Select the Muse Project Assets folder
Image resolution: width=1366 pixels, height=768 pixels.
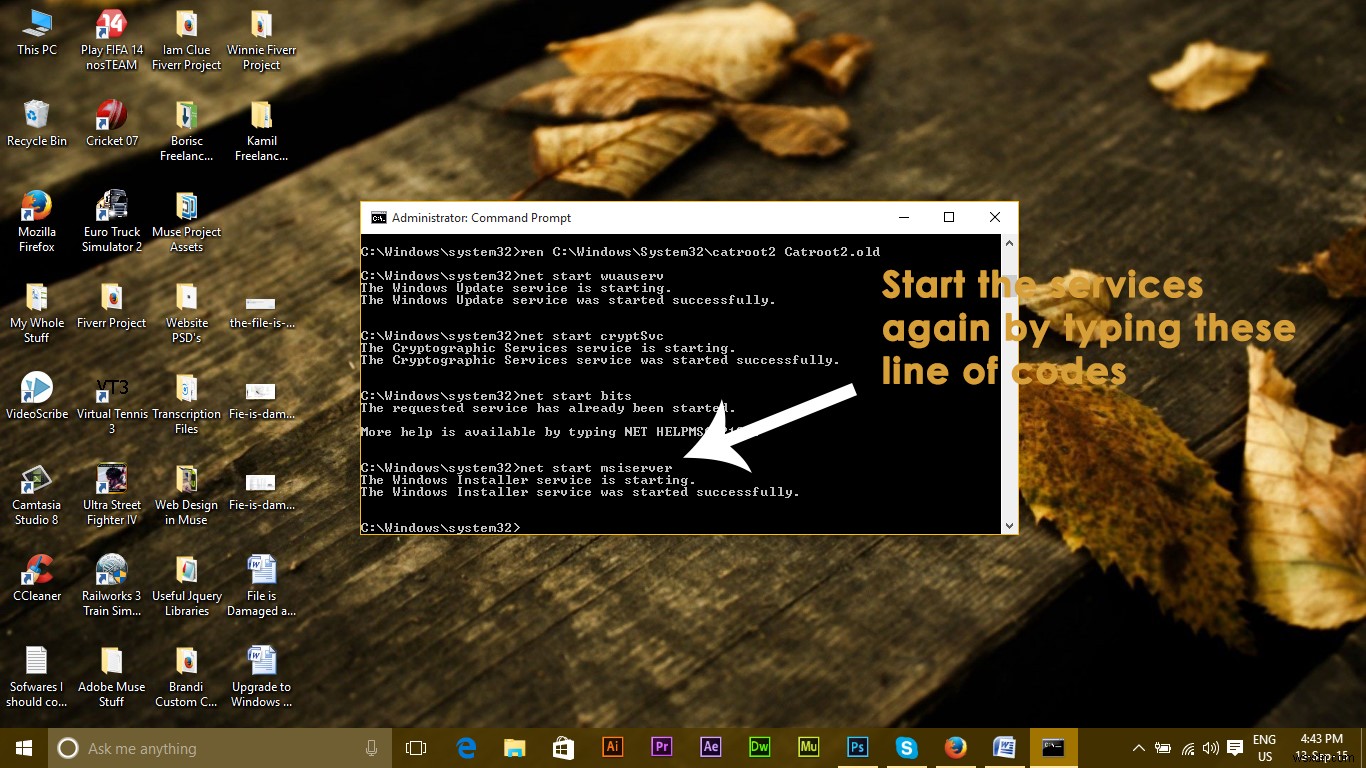tap(187, 222)
